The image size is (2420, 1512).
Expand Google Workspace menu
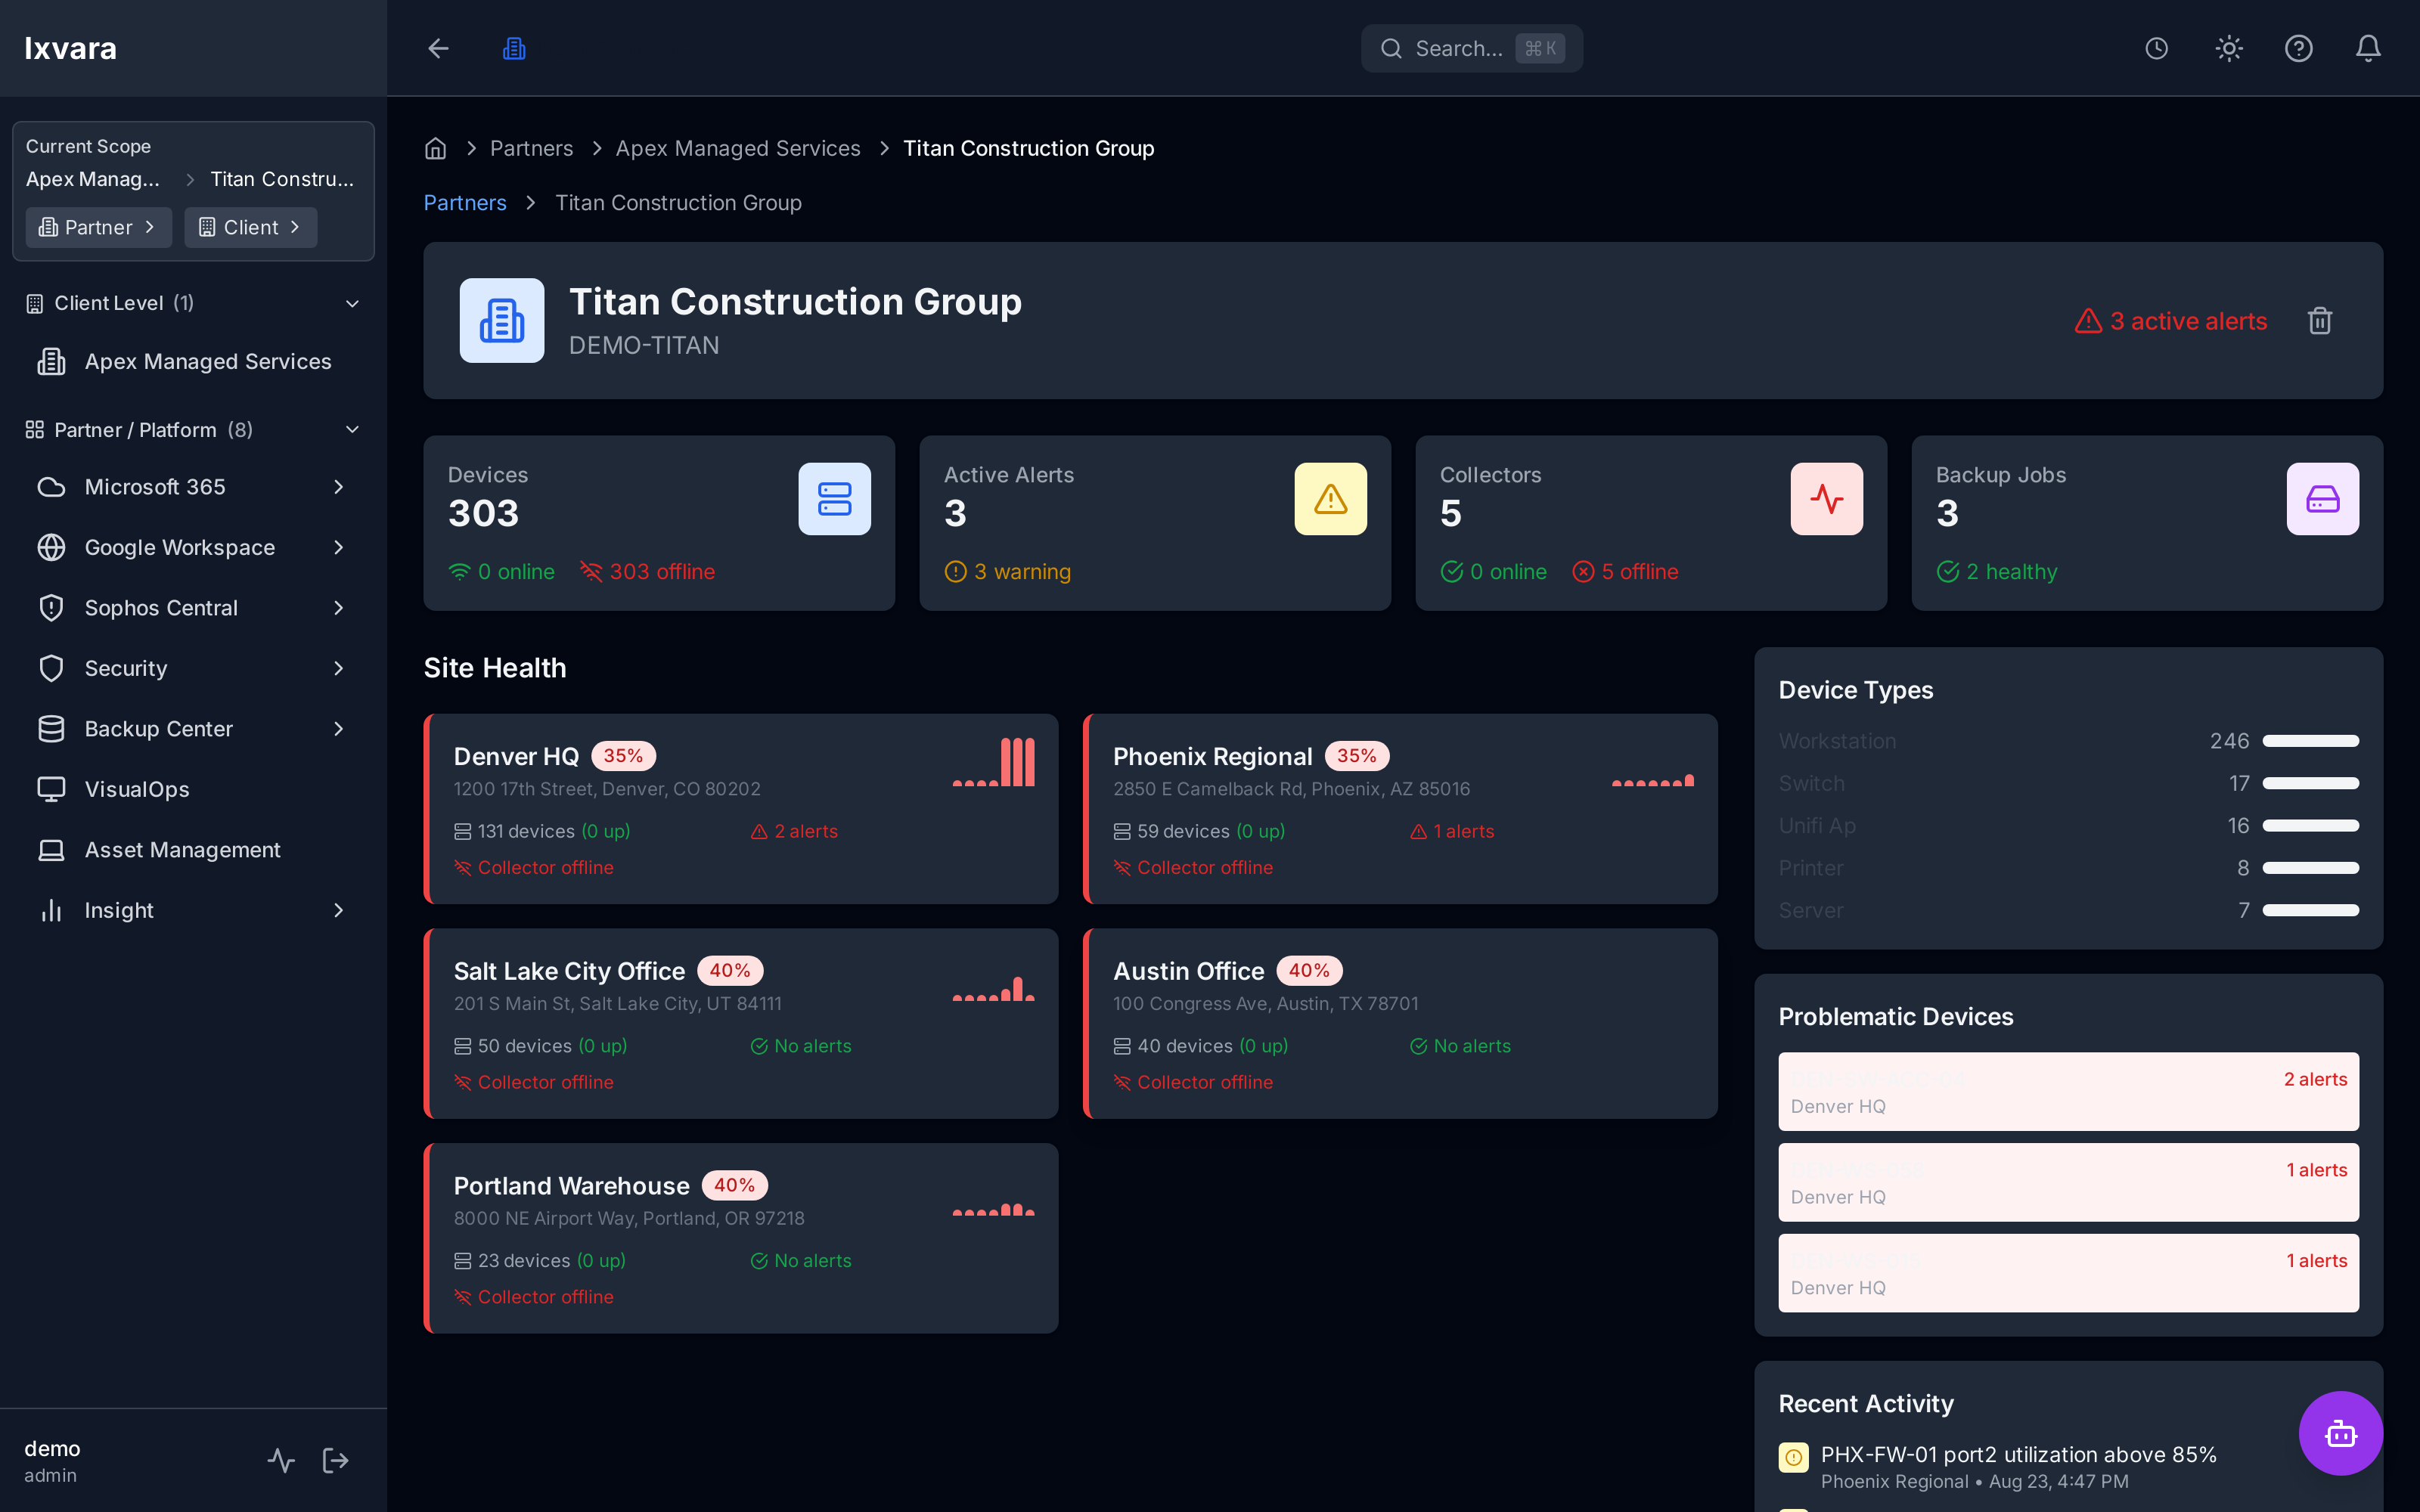click(x=193, y=547)
